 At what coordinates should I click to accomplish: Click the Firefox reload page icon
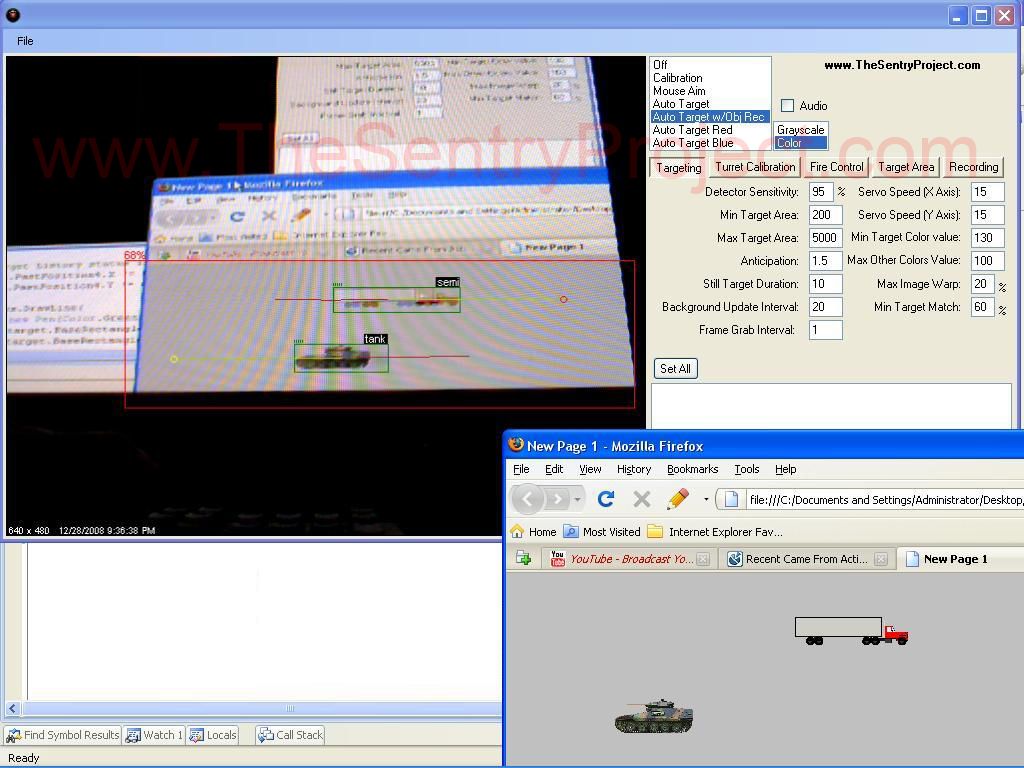pos(605,498)
